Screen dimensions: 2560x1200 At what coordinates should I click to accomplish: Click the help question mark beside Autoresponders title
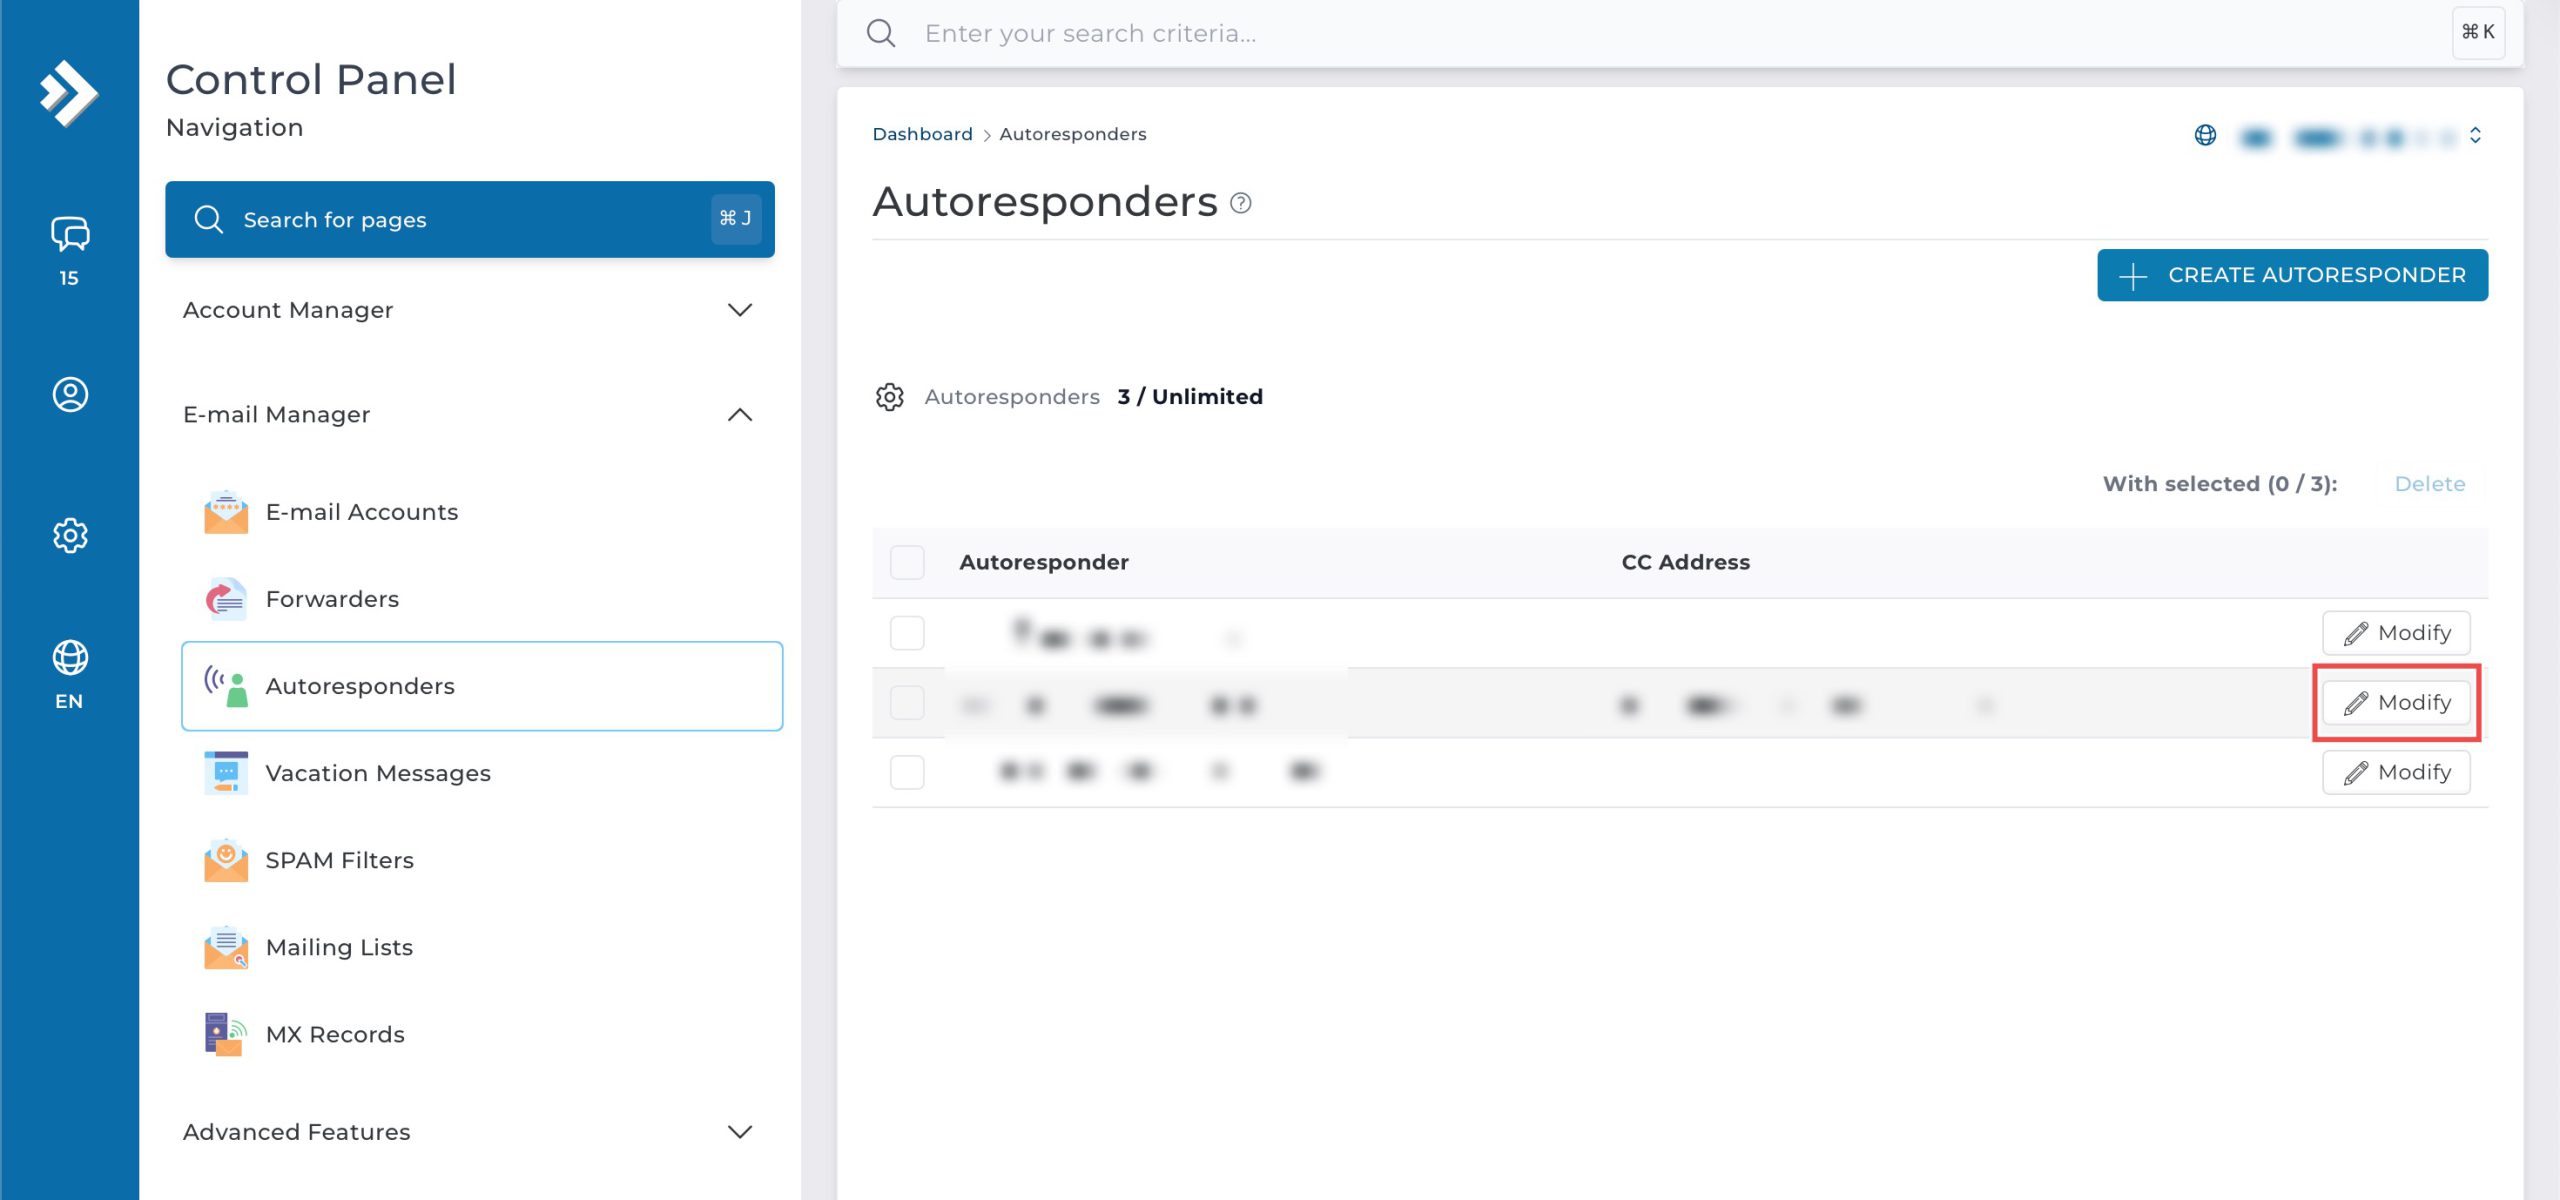[1240, 203]
